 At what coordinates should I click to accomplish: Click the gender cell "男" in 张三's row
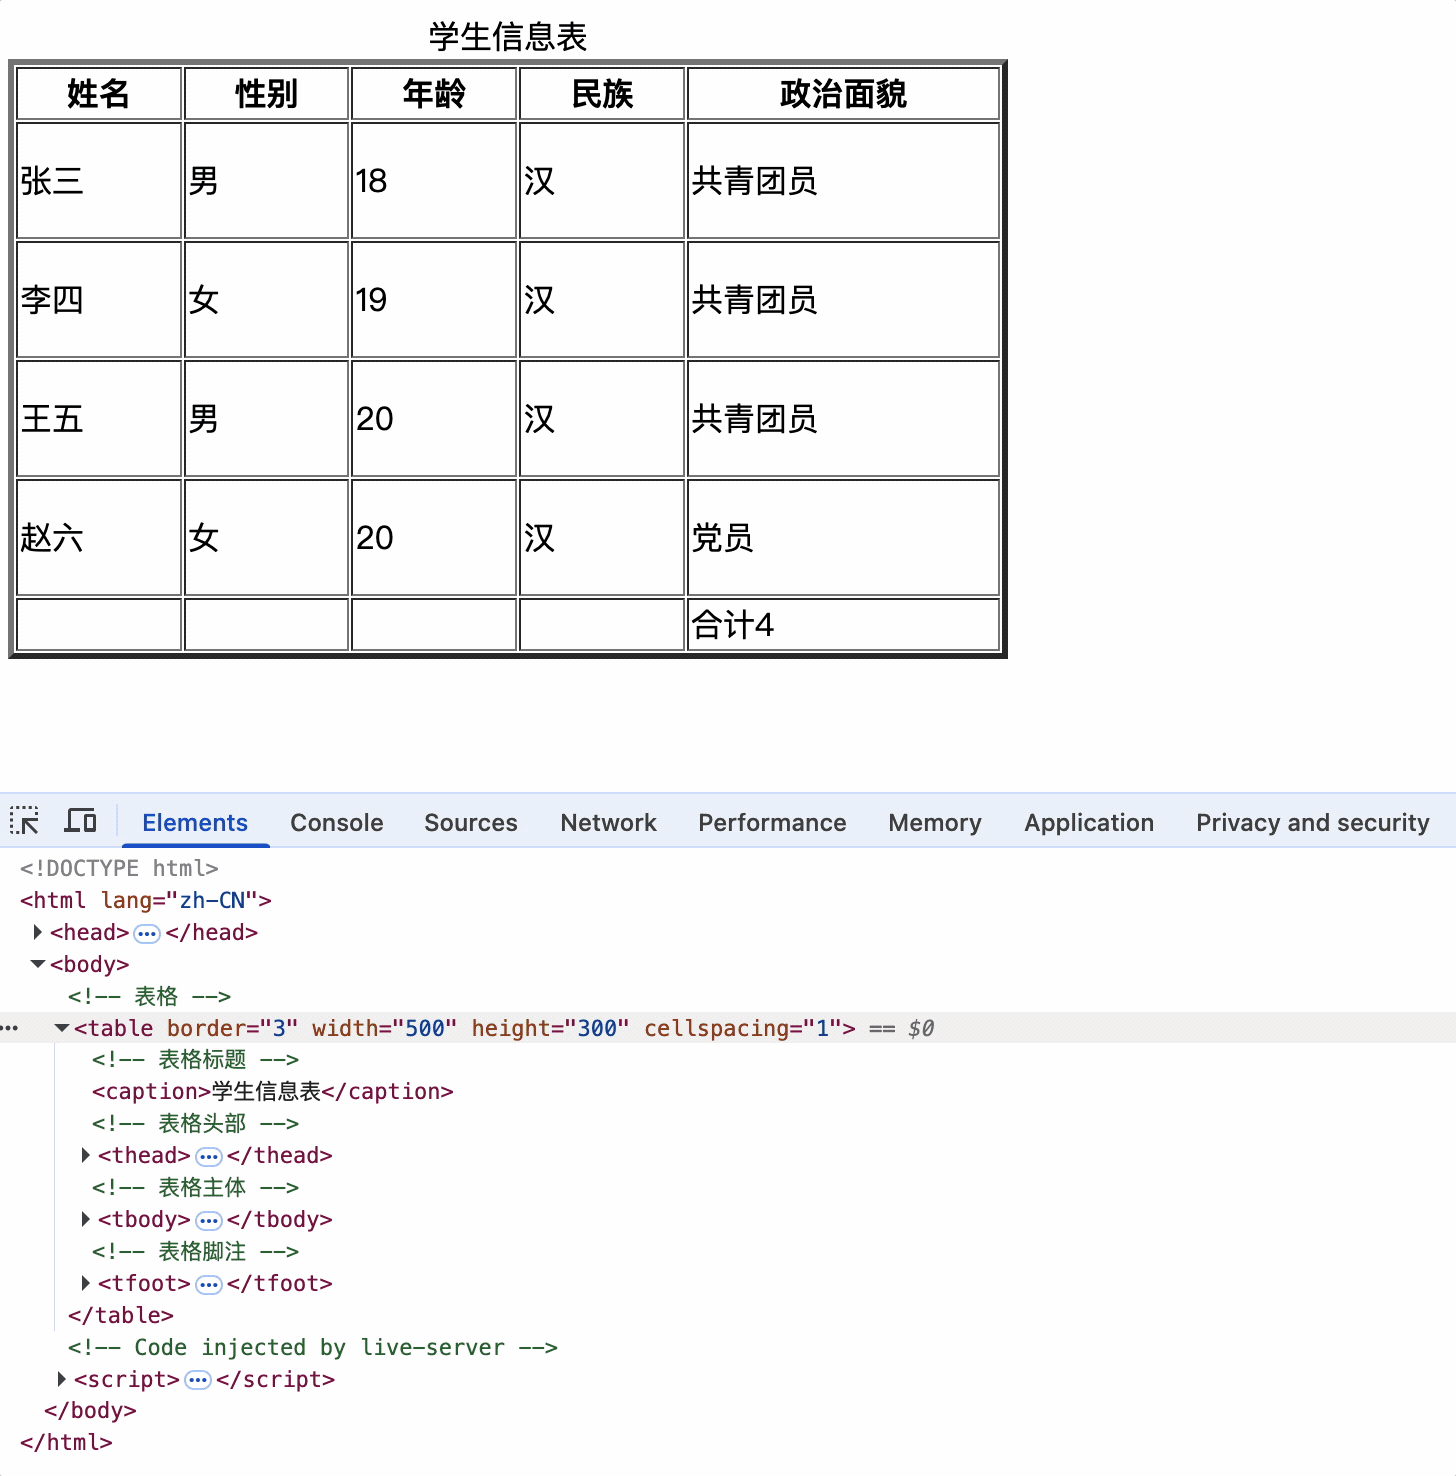267,181
